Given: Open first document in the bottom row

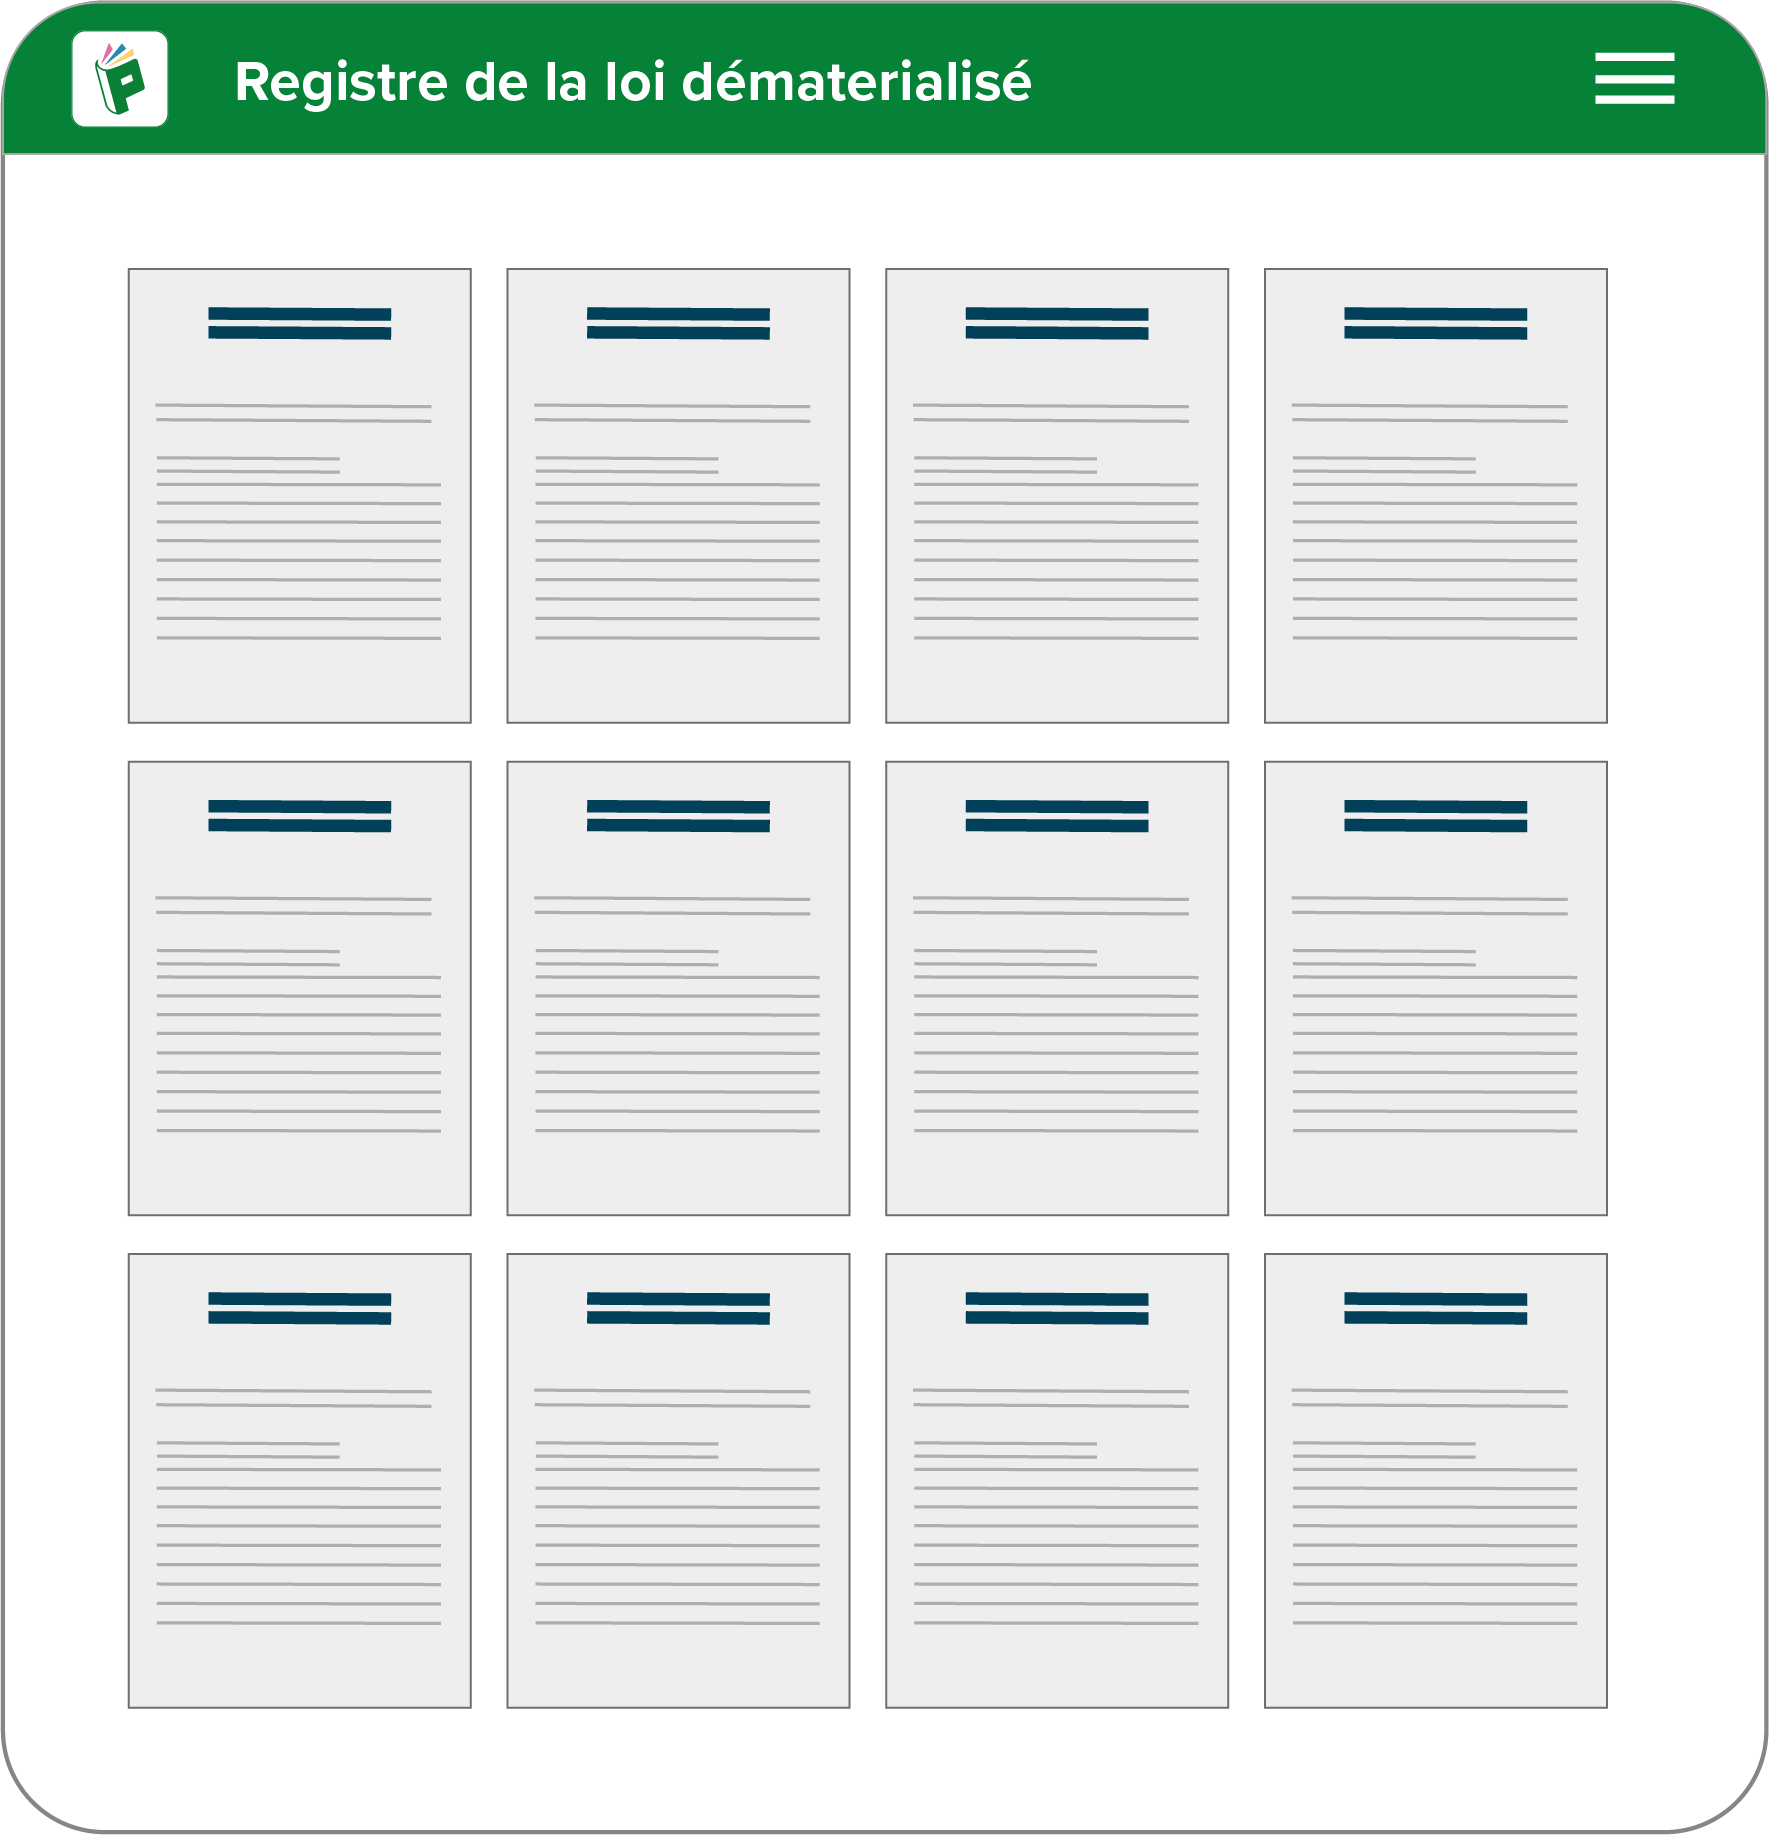Looking at the screenshot, I should [x=299, y=1480].
